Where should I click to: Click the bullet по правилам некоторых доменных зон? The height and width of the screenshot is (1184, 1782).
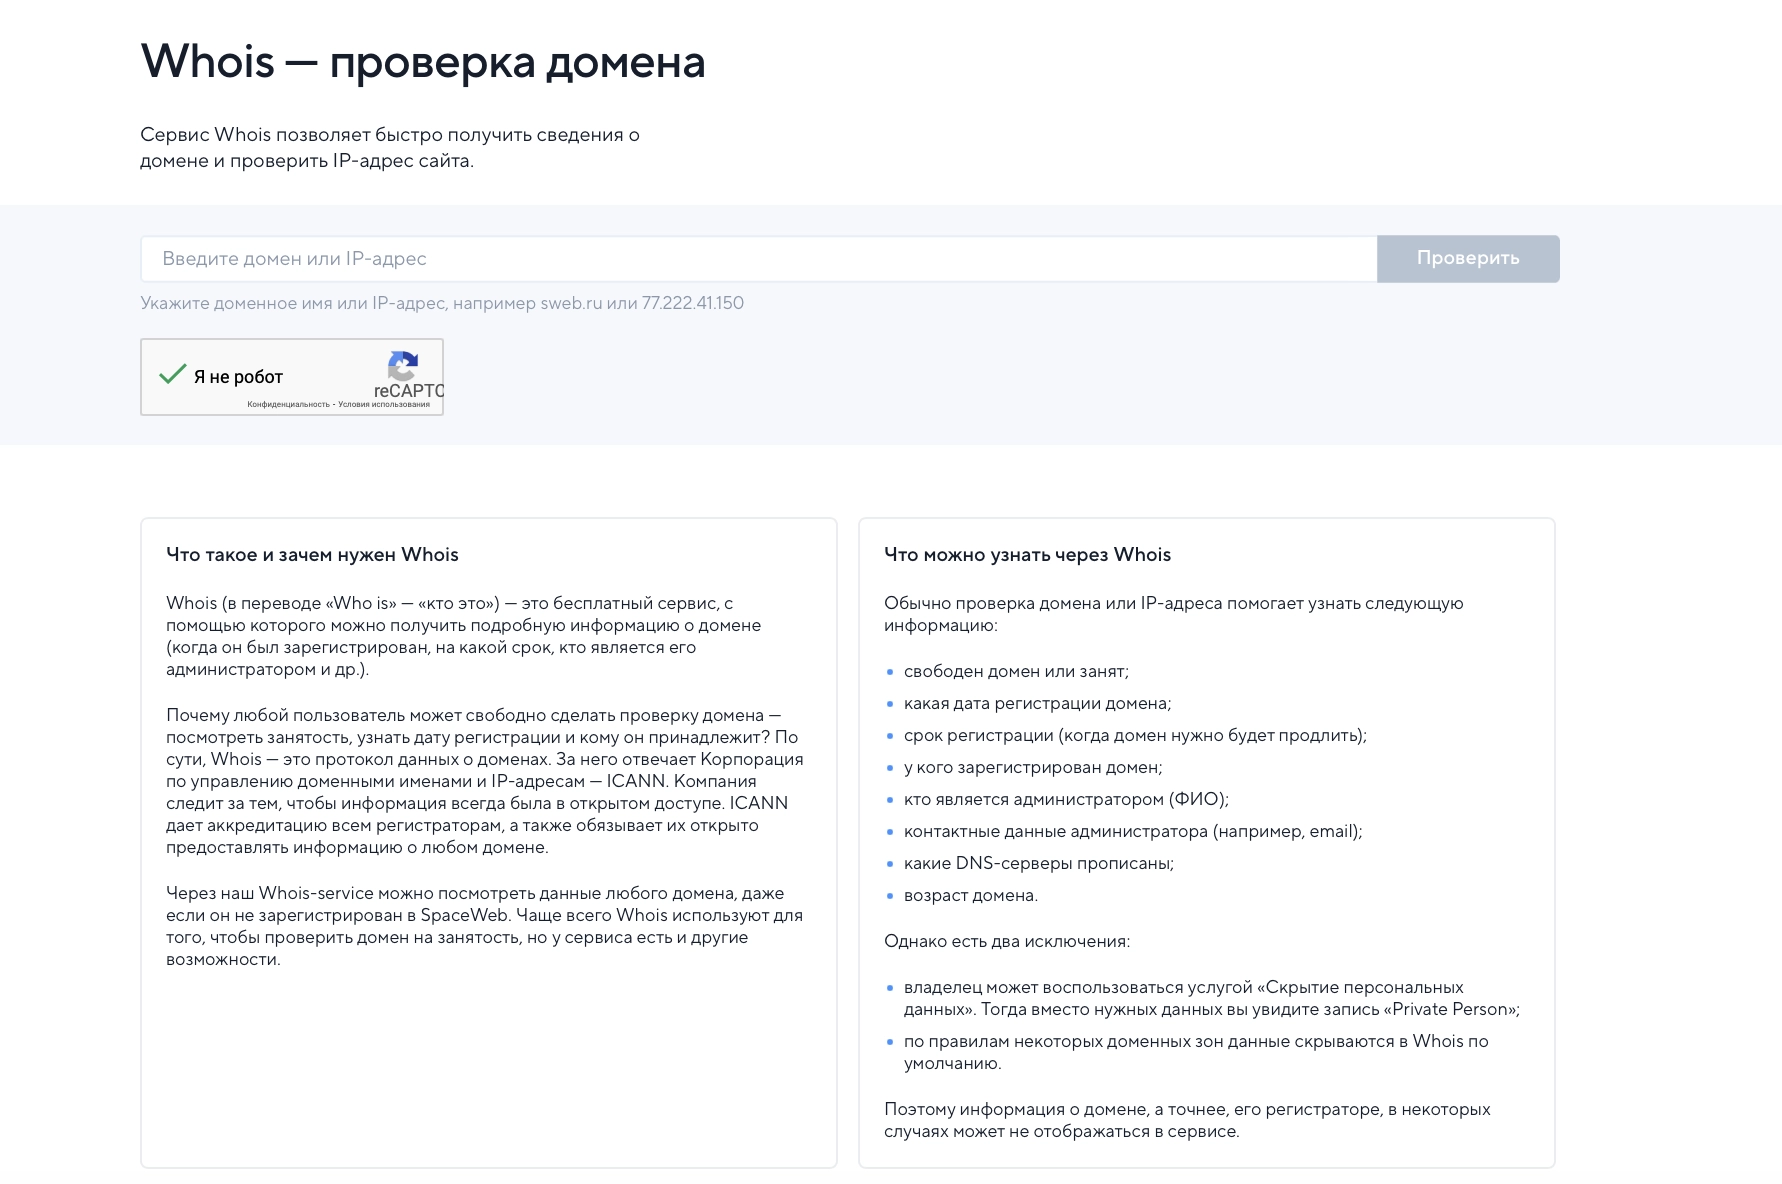[1196, 1052]
